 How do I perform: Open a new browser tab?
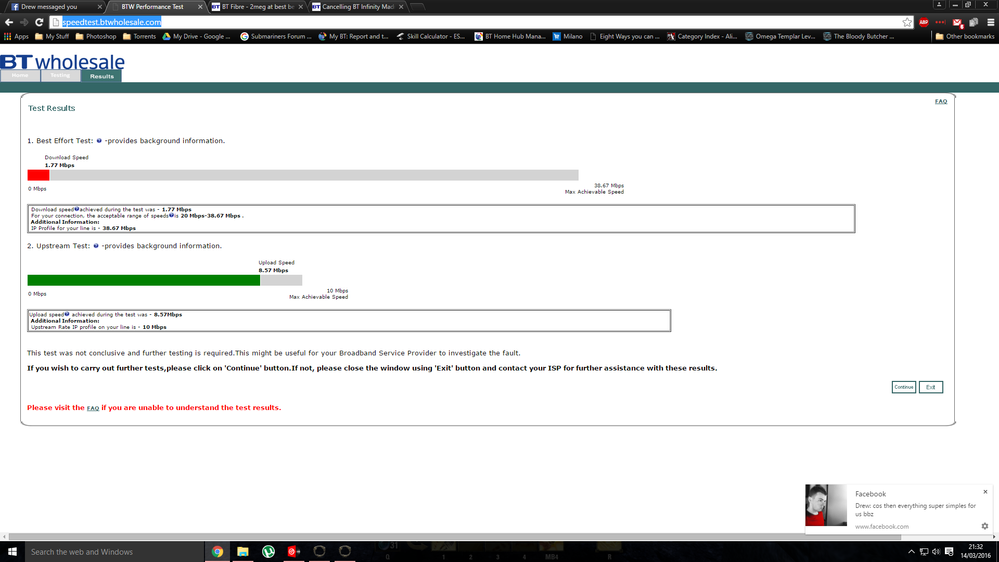pyautogui.click(x=418, y=6)
